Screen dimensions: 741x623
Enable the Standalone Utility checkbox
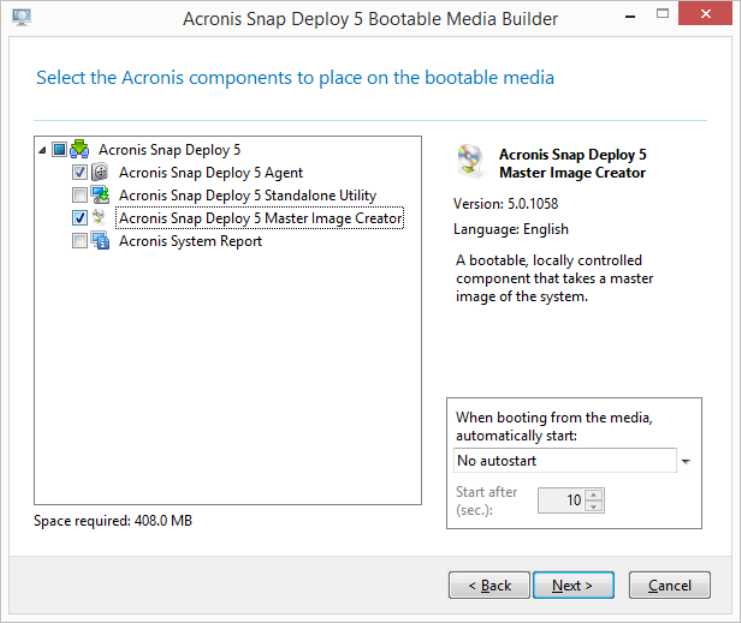(79, 195)
